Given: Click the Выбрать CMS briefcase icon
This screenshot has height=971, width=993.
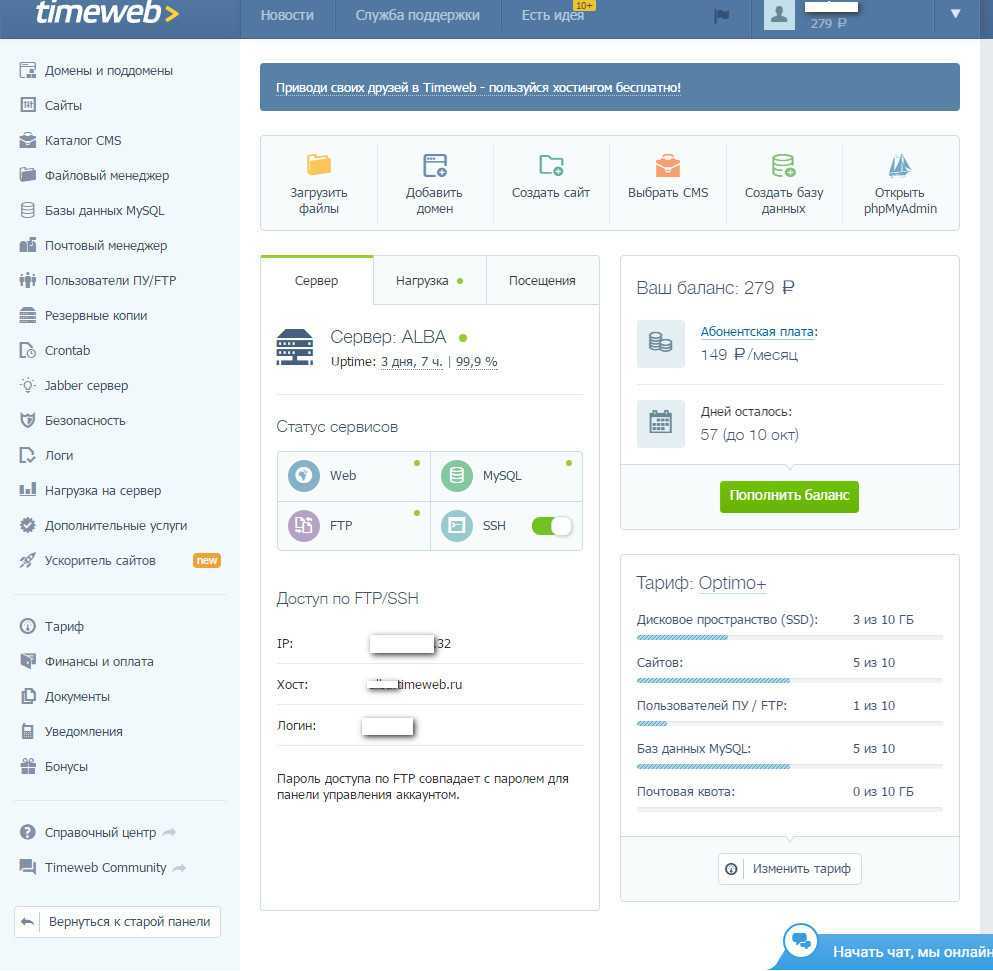Looking at the screenshot, I should pos(667,165).
